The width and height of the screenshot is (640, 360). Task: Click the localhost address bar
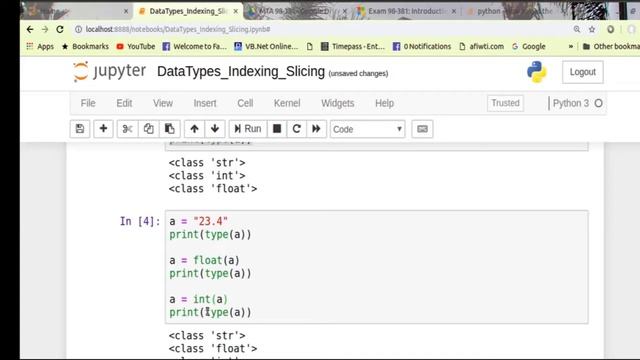coord(178,29)
